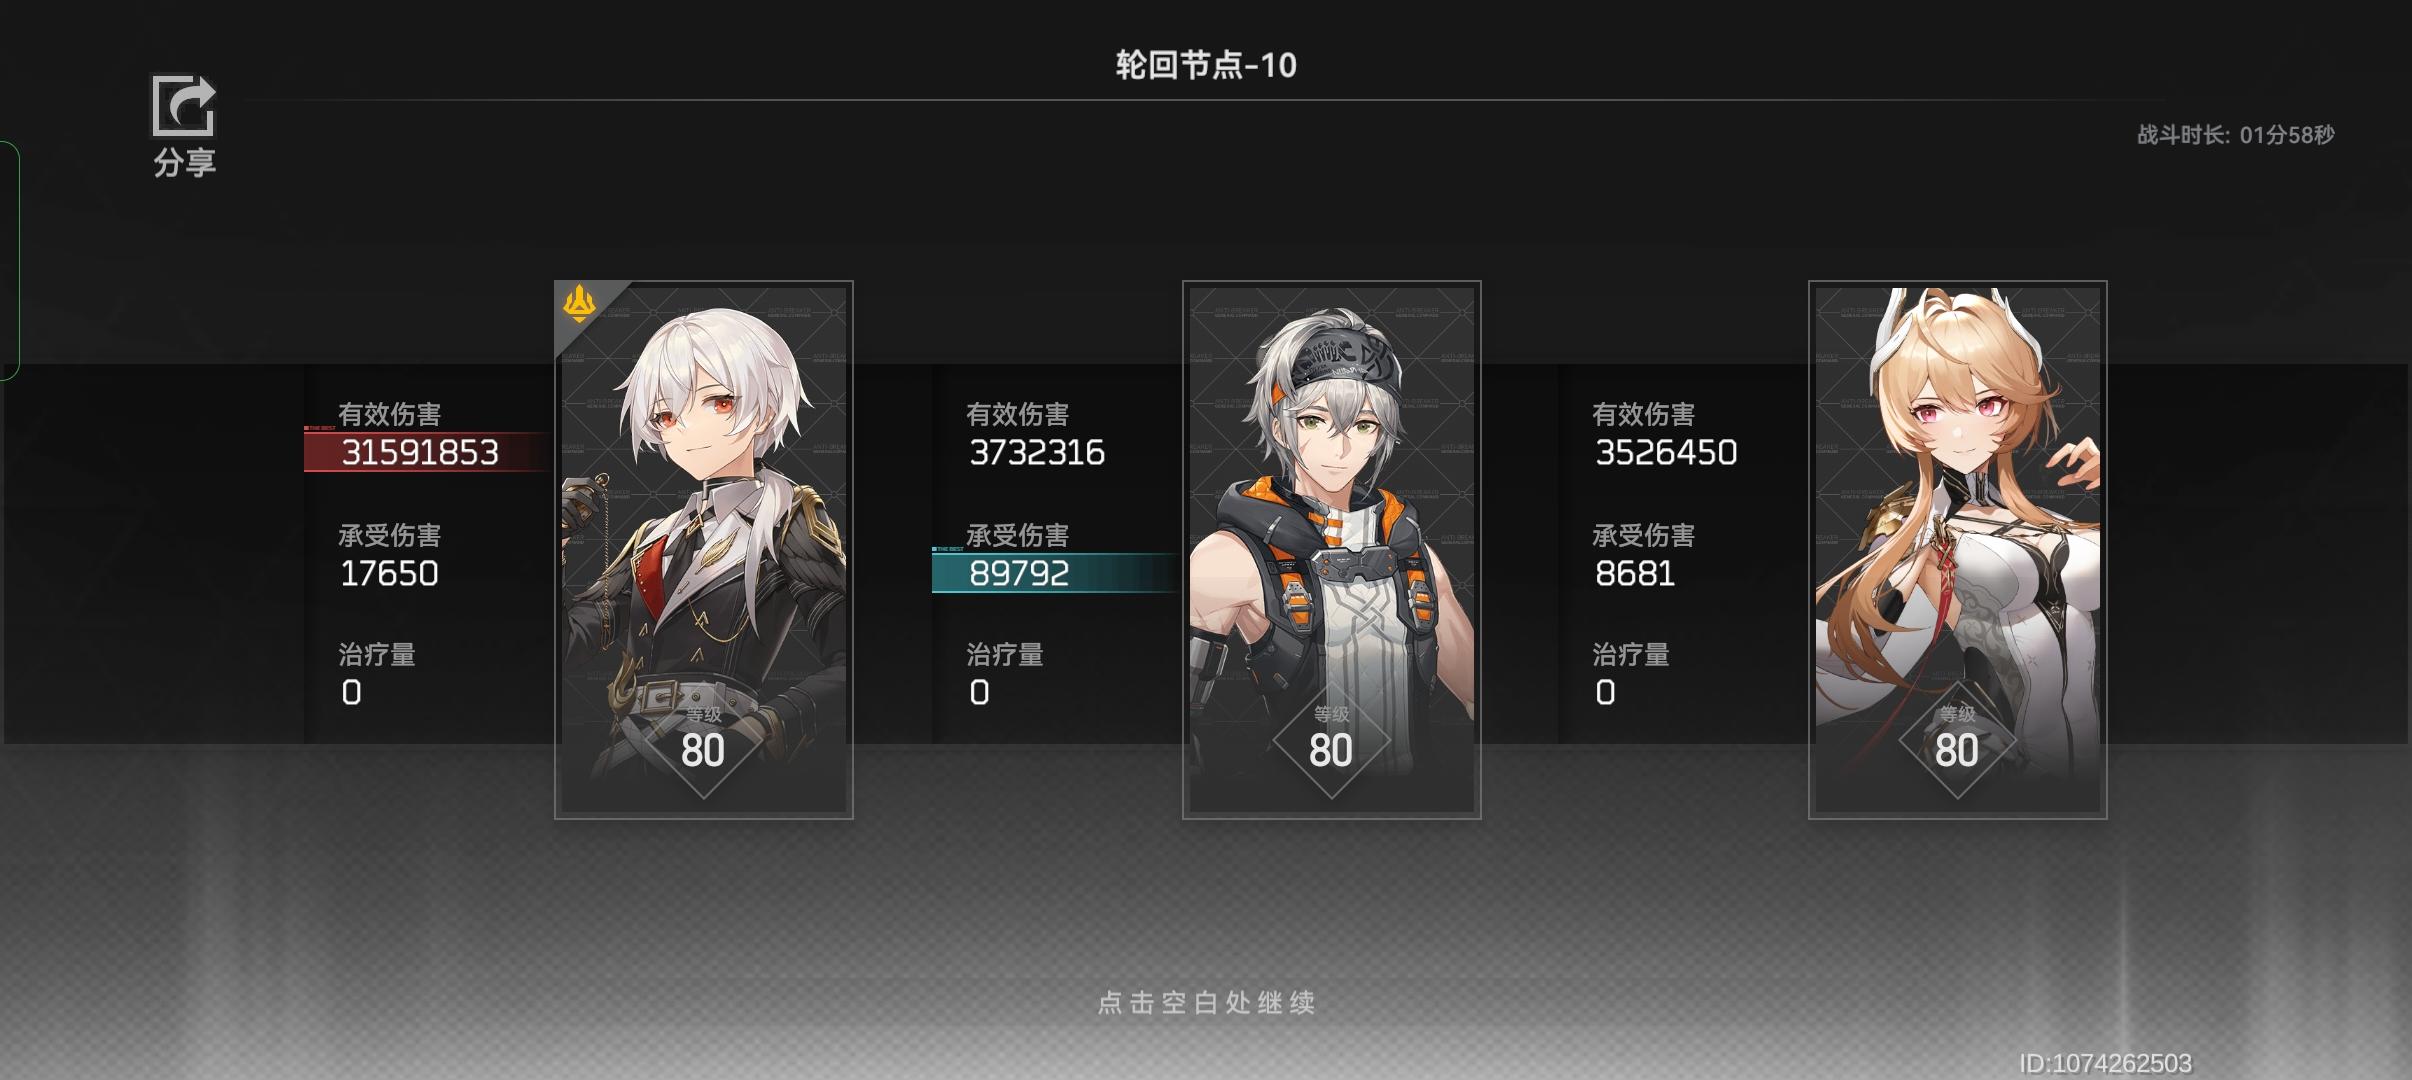The image size is (2412, 1080).
Task: Click red highlighted damage value 31591853
Action: [420, 453]
